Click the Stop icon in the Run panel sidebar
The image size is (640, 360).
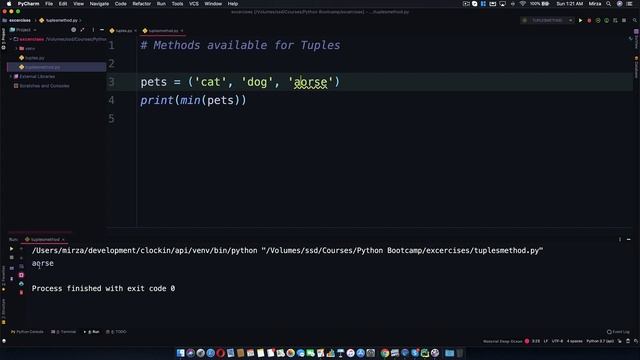[x=11, y=258]
